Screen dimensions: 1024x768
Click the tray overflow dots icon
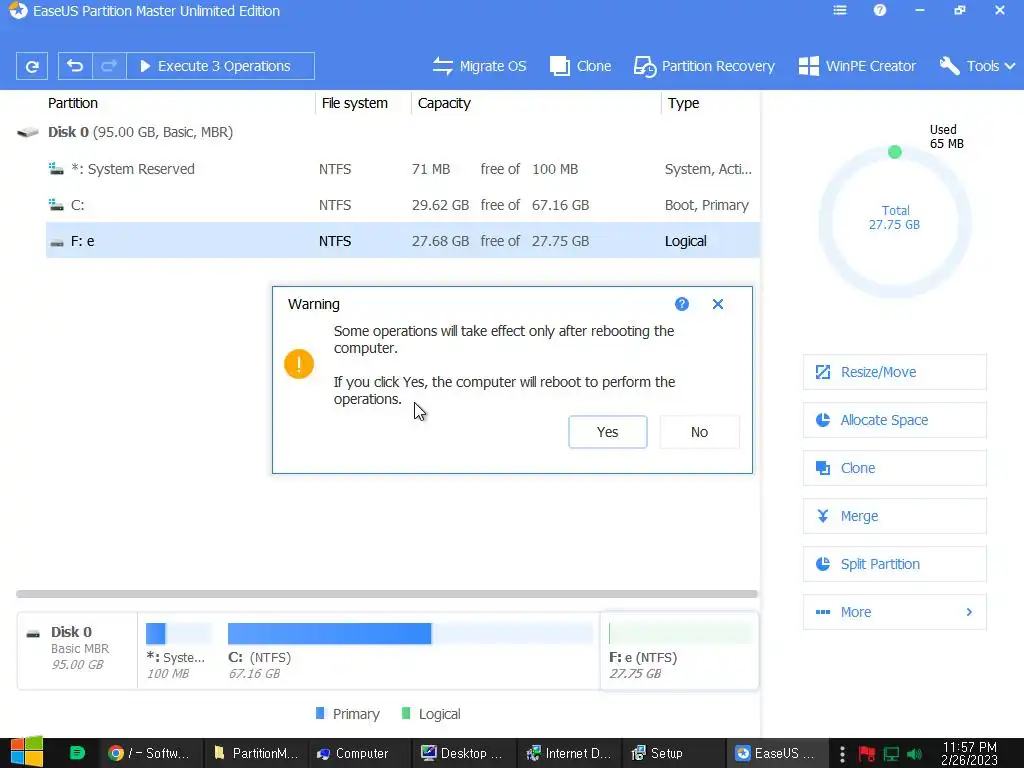point(842,754)
